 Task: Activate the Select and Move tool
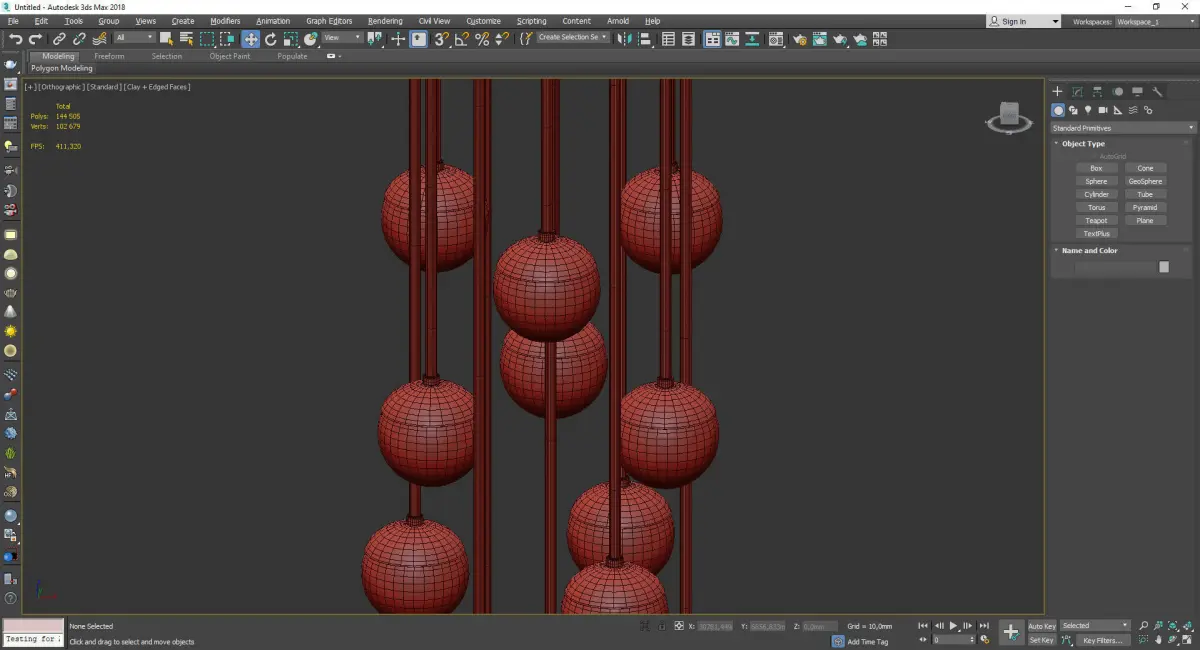(x=250, y=39)
